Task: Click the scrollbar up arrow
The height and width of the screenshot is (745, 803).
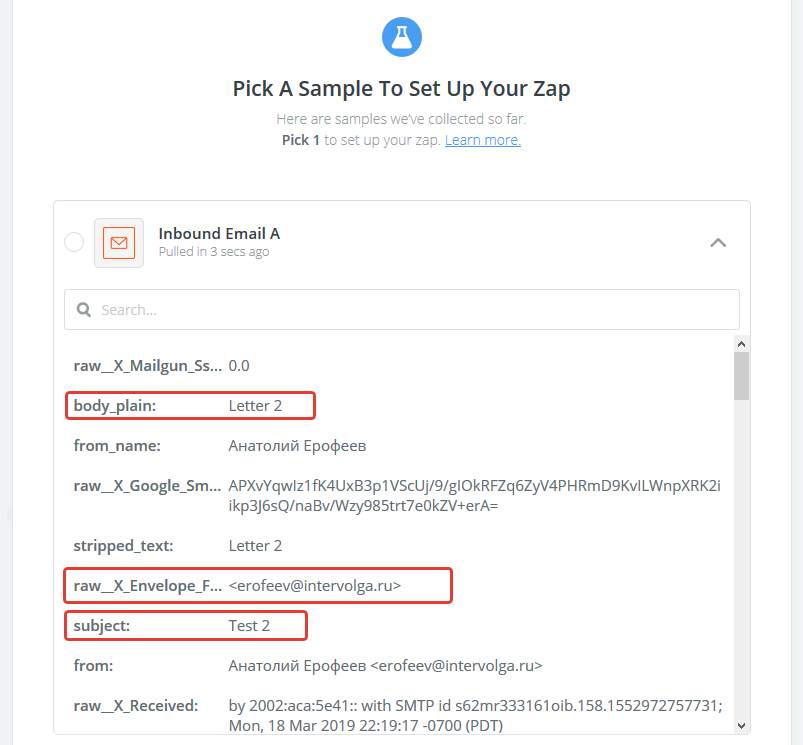Action: (x=741, y=344)
